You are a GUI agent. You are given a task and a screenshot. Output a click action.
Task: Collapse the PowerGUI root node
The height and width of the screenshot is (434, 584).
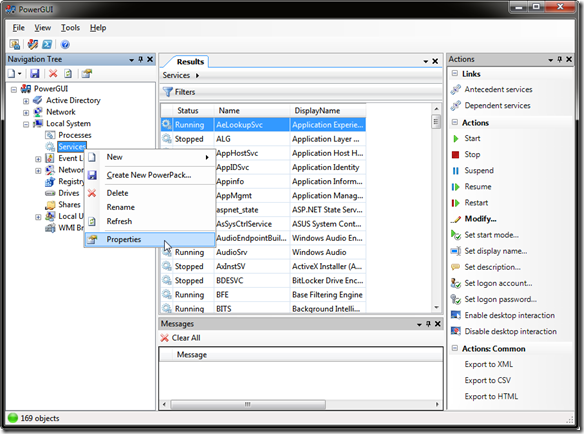(x=14, y=90)
